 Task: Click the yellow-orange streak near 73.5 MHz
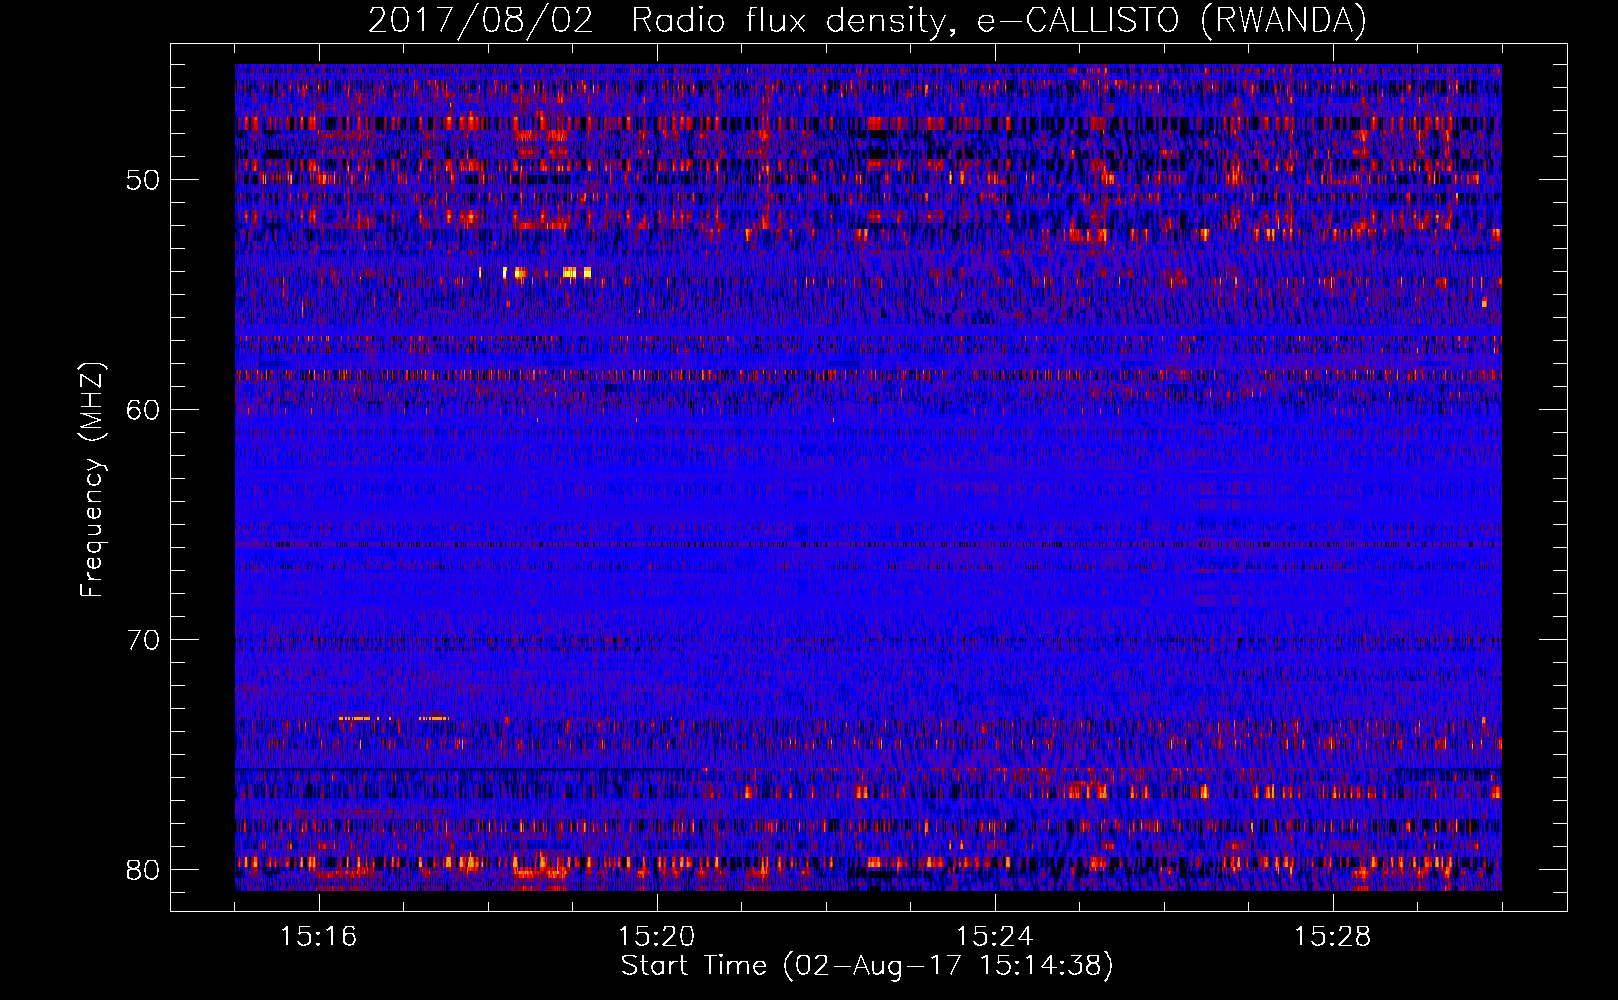click(x=394, y=718)
